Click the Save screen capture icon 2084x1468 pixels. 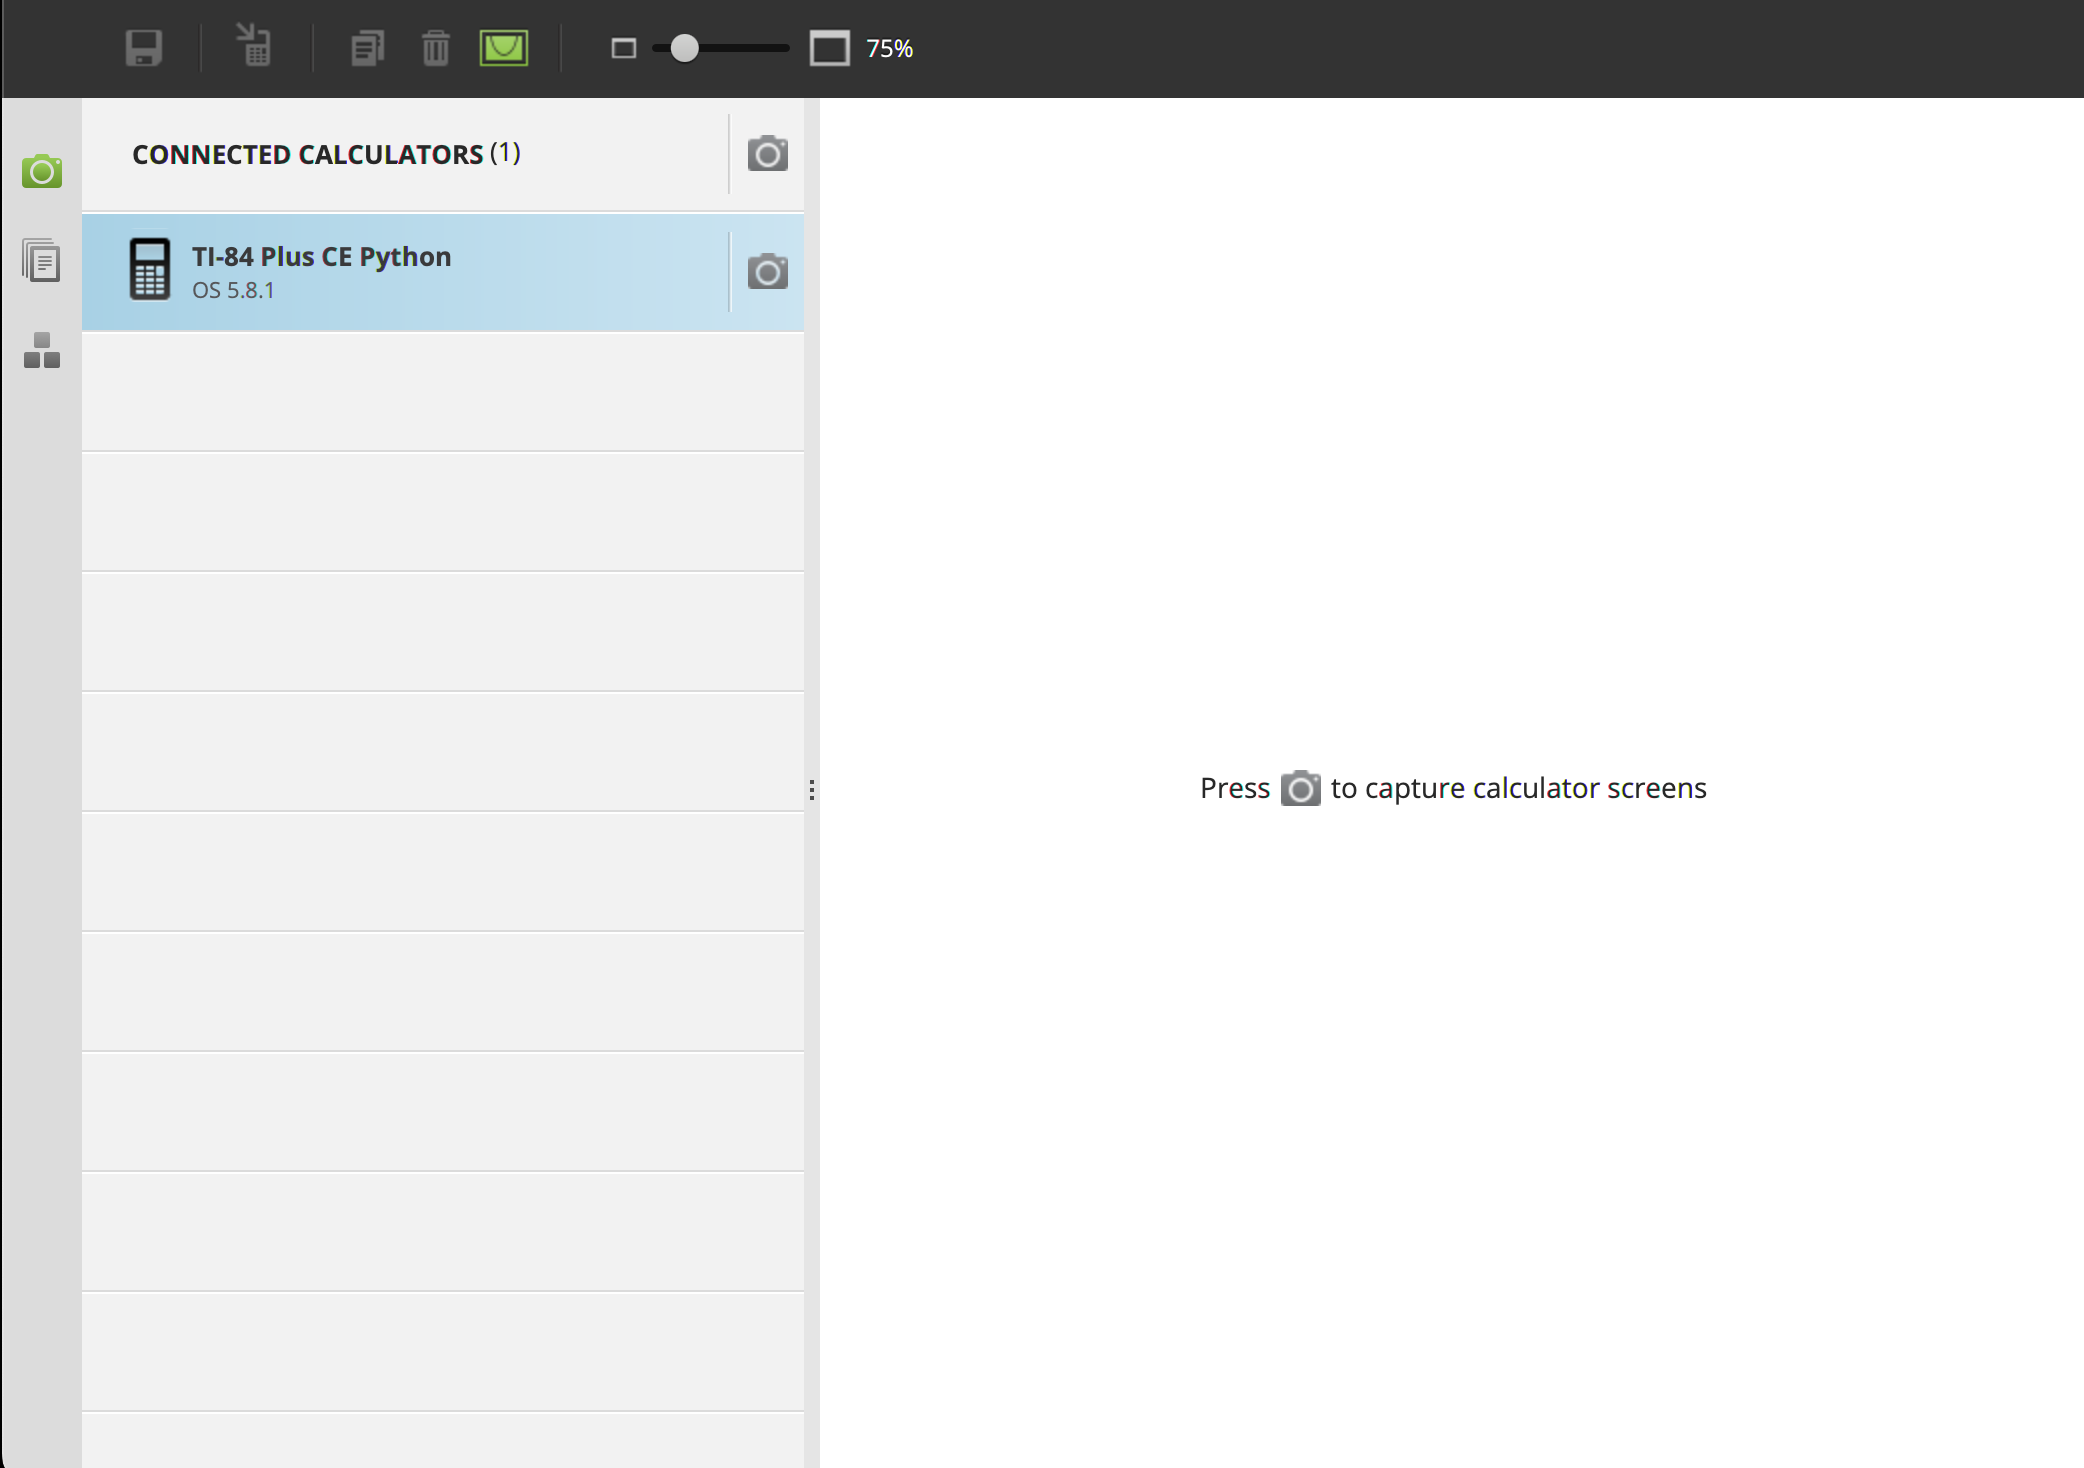click(x=144, y=48)
